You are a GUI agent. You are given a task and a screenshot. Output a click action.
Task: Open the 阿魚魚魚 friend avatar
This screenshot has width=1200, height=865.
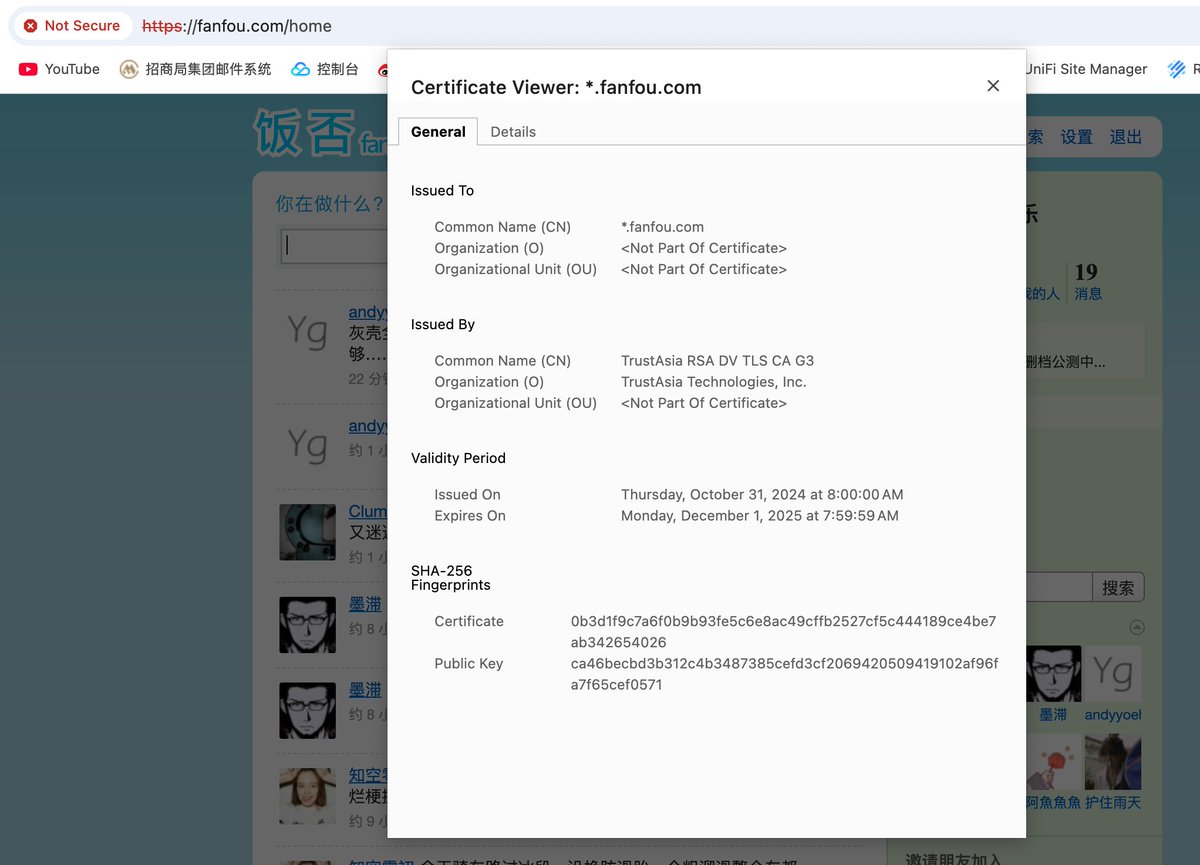(1053, 762)
